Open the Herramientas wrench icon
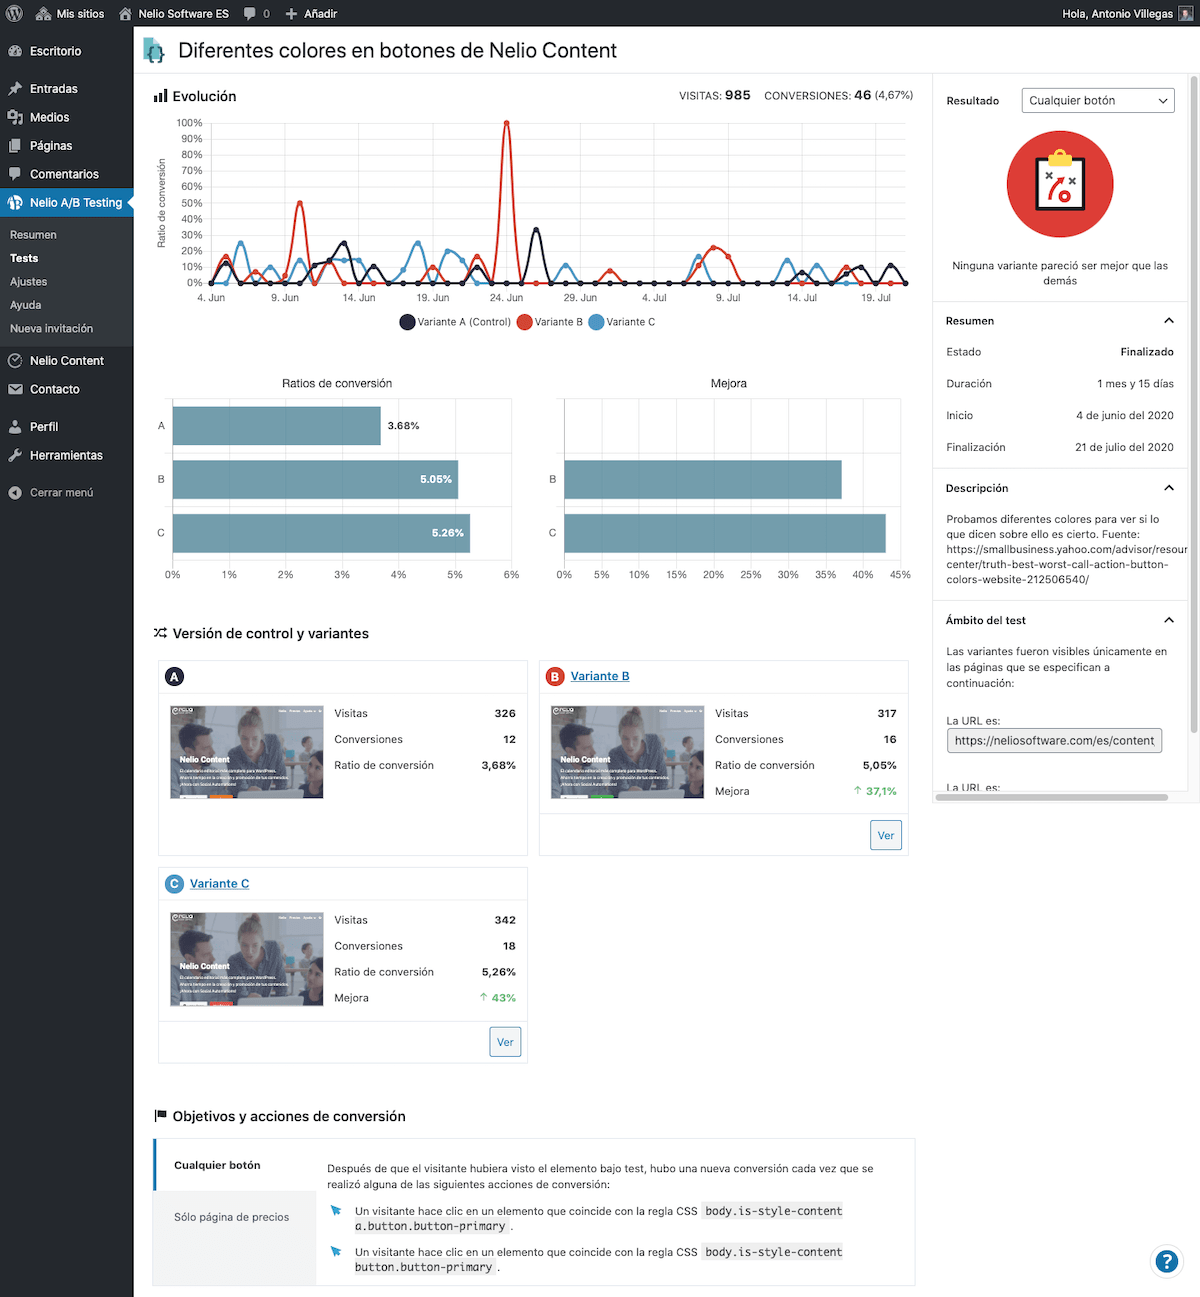The height and width of the screenshot is (1297, 1200). [x=15, y=455]
